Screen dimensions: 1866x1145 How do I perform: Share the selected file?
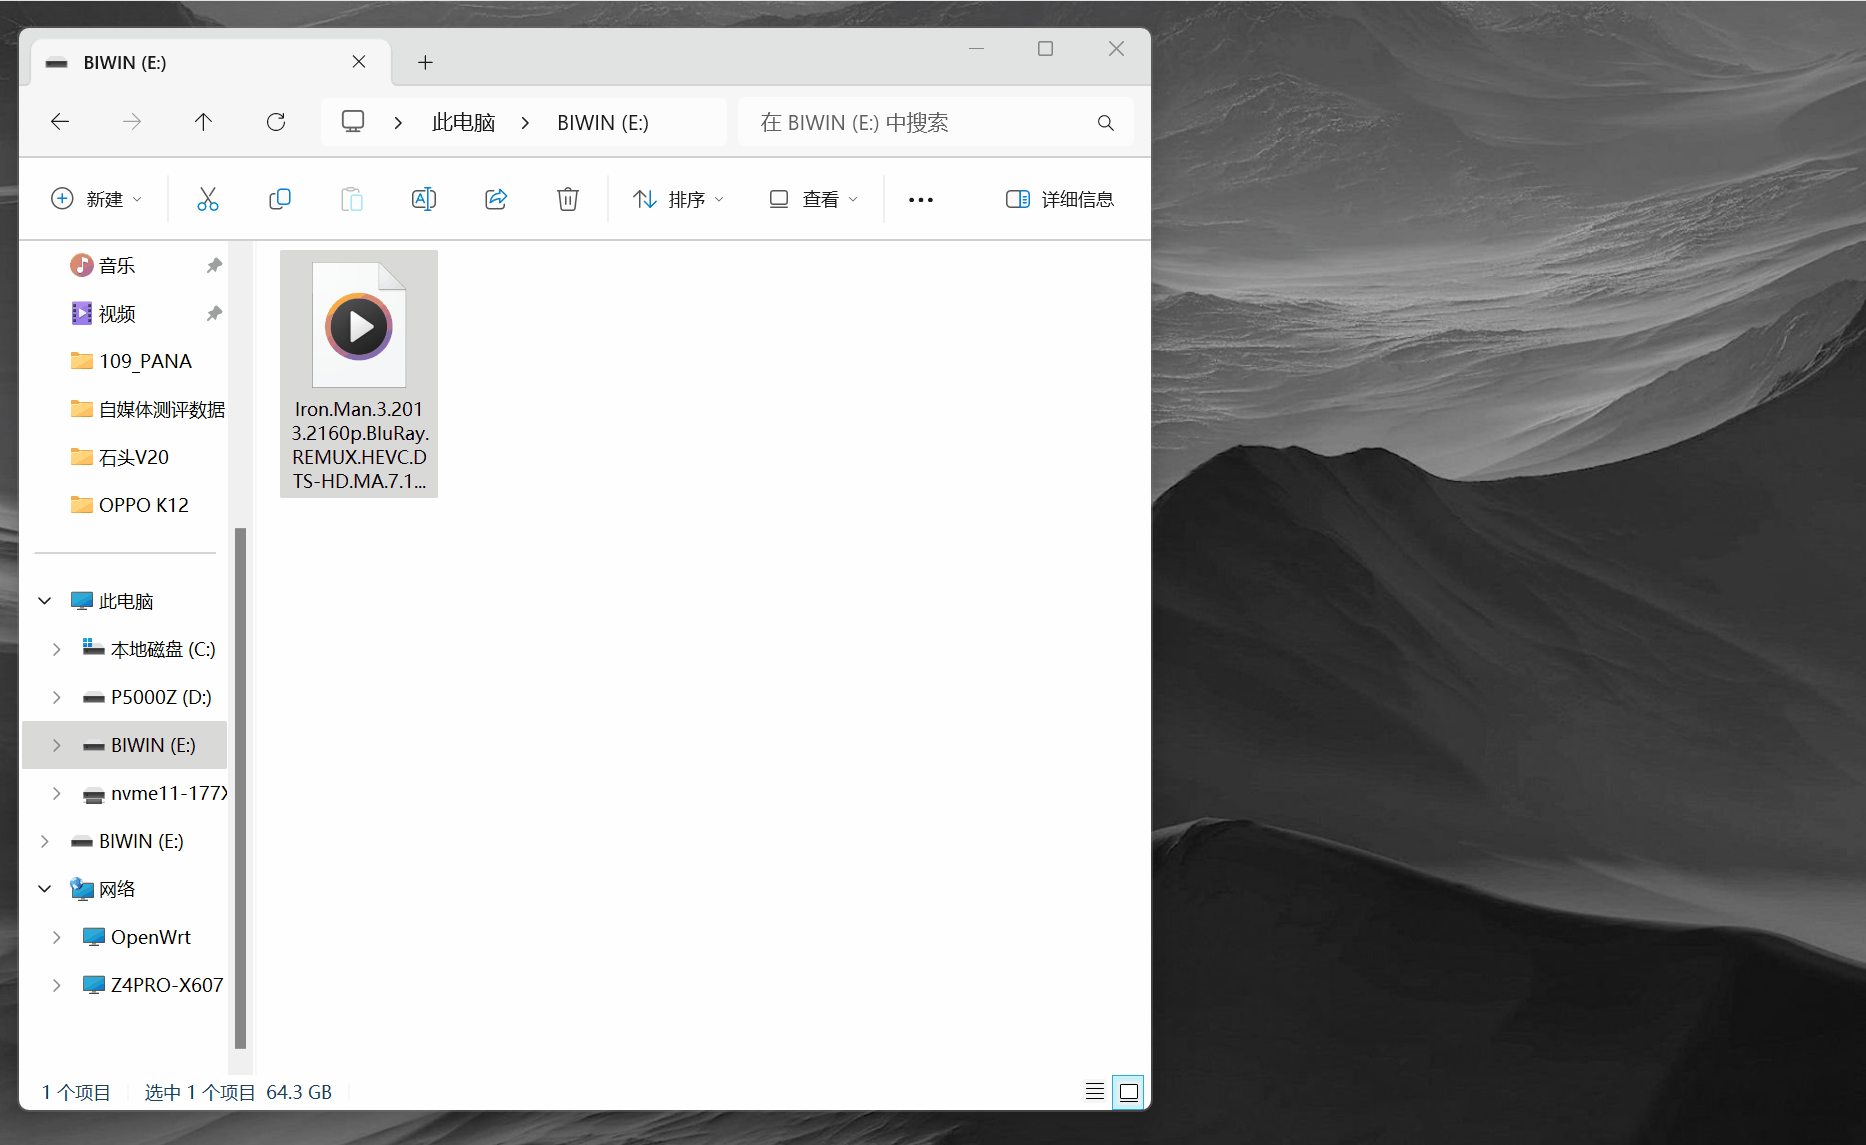pyautogui.click(x=496, y=199)
